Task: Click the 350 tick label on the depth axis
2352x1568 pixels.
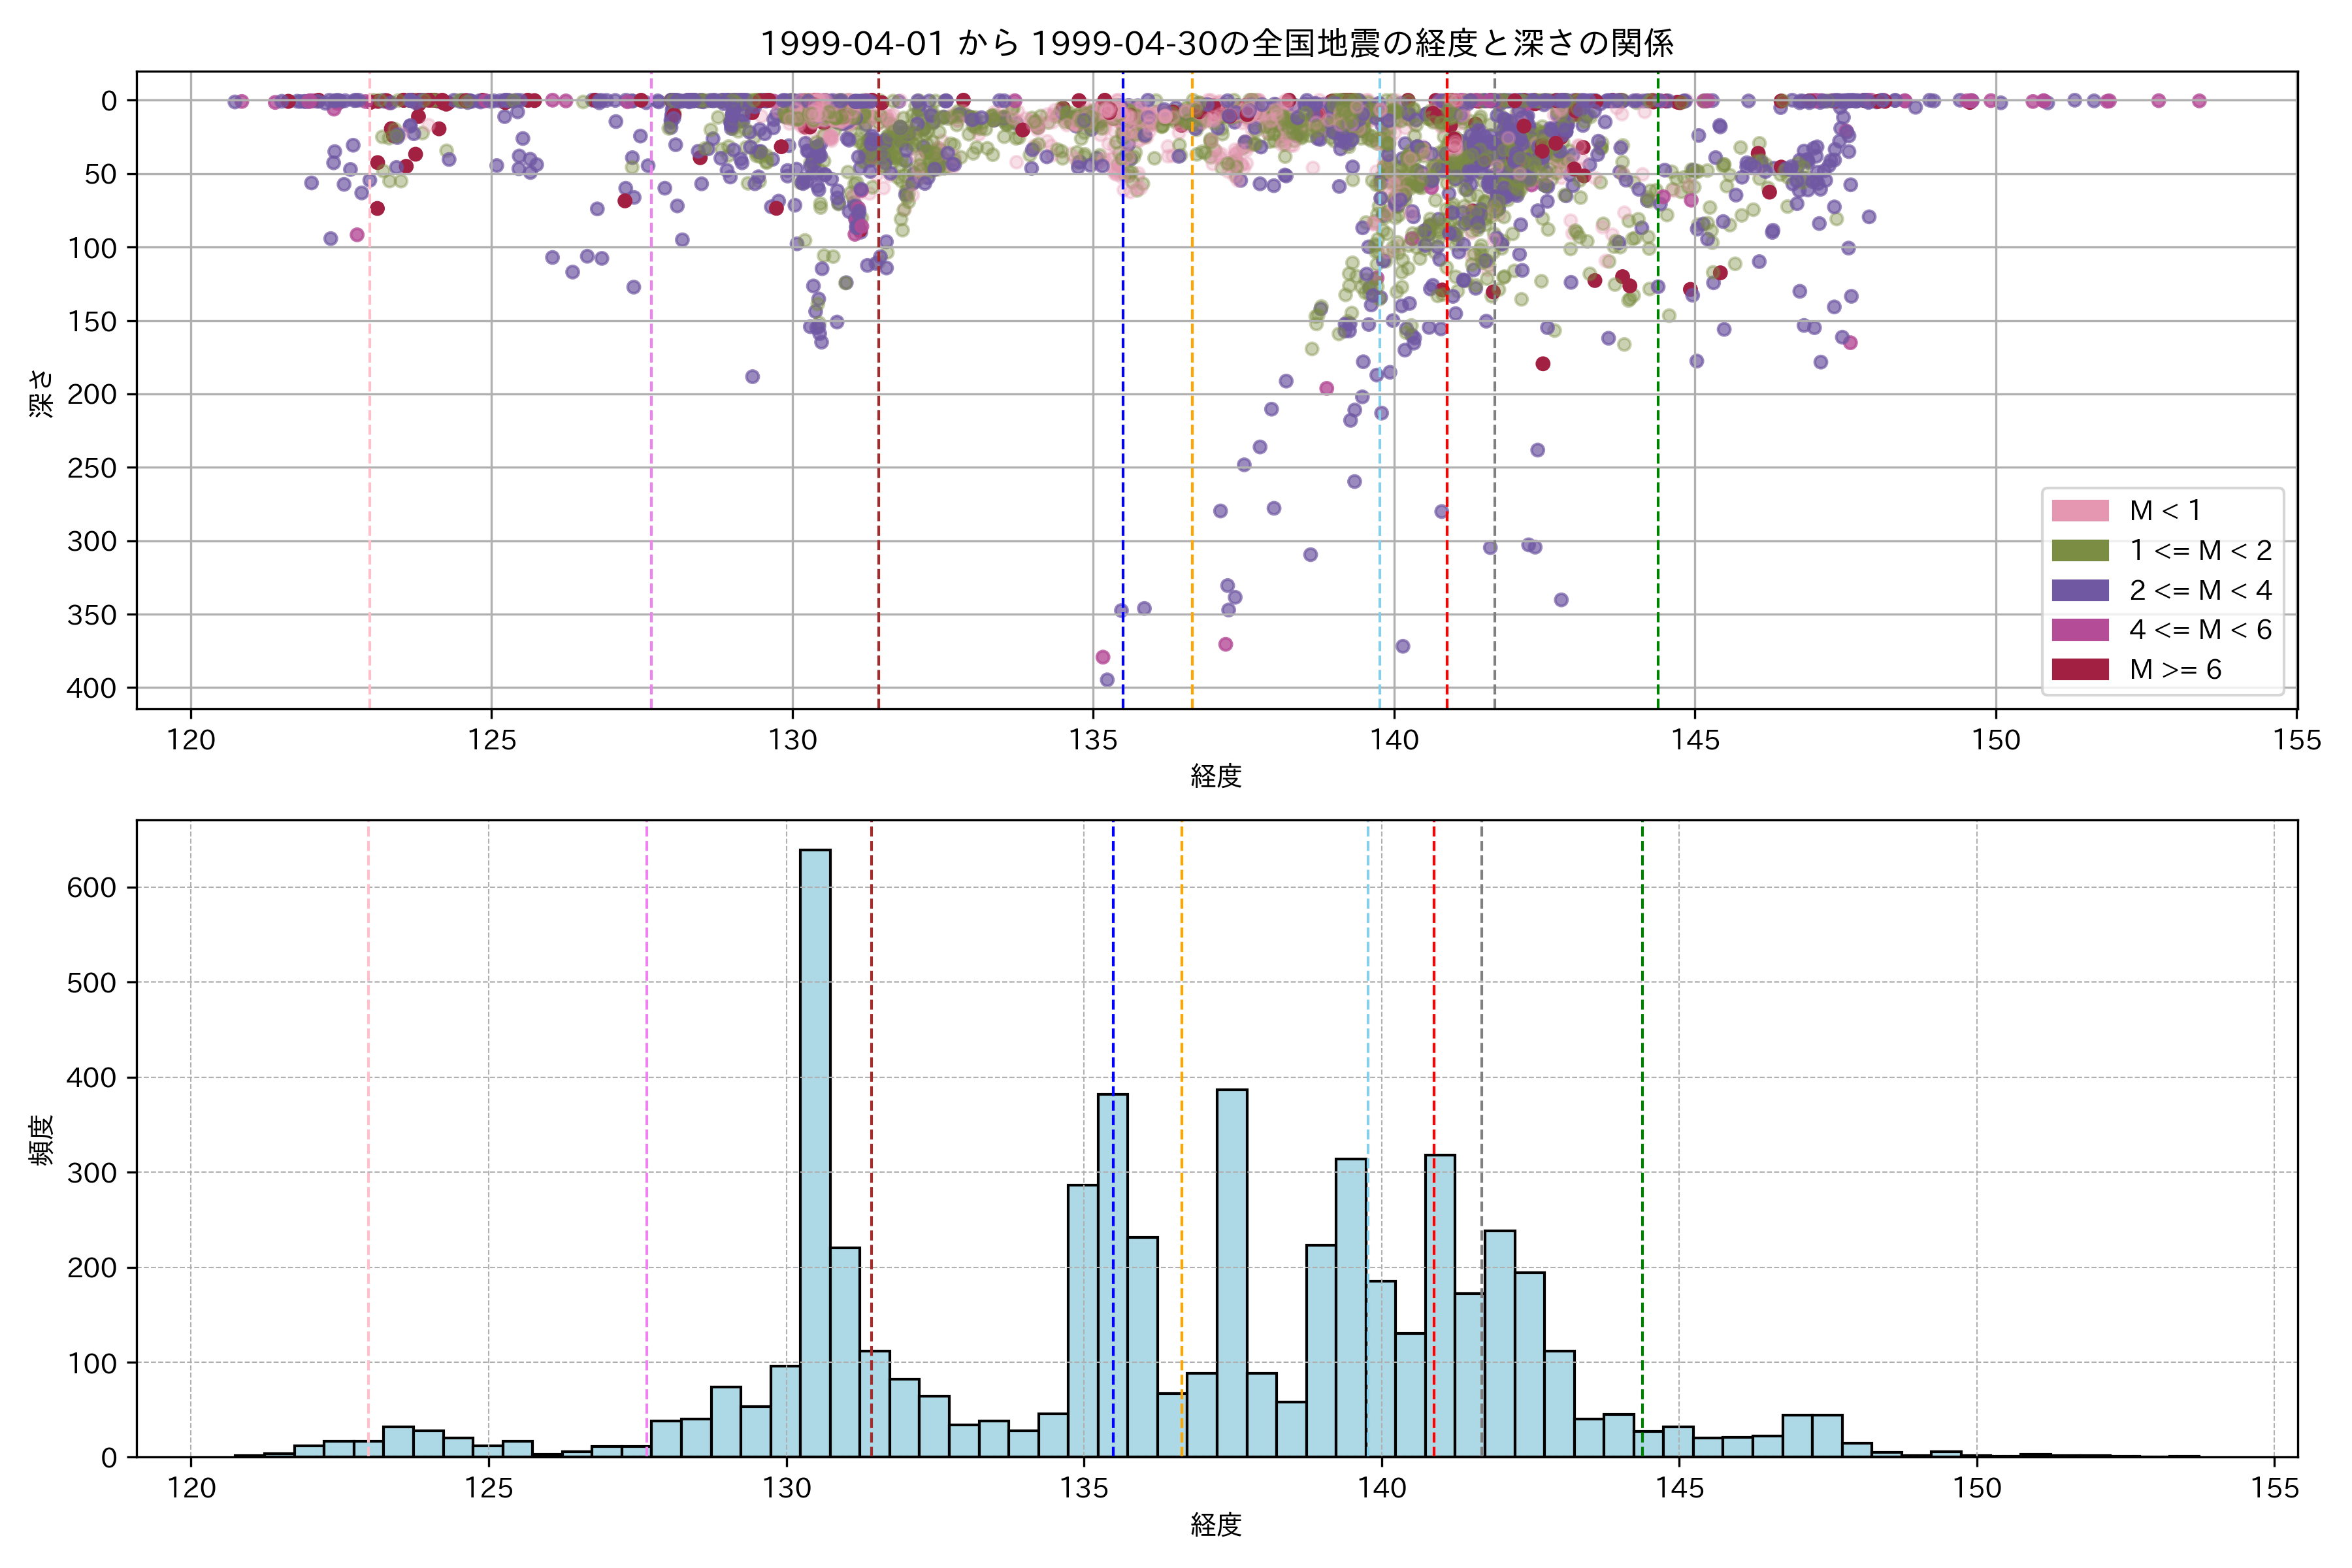Action: [91, 615]
